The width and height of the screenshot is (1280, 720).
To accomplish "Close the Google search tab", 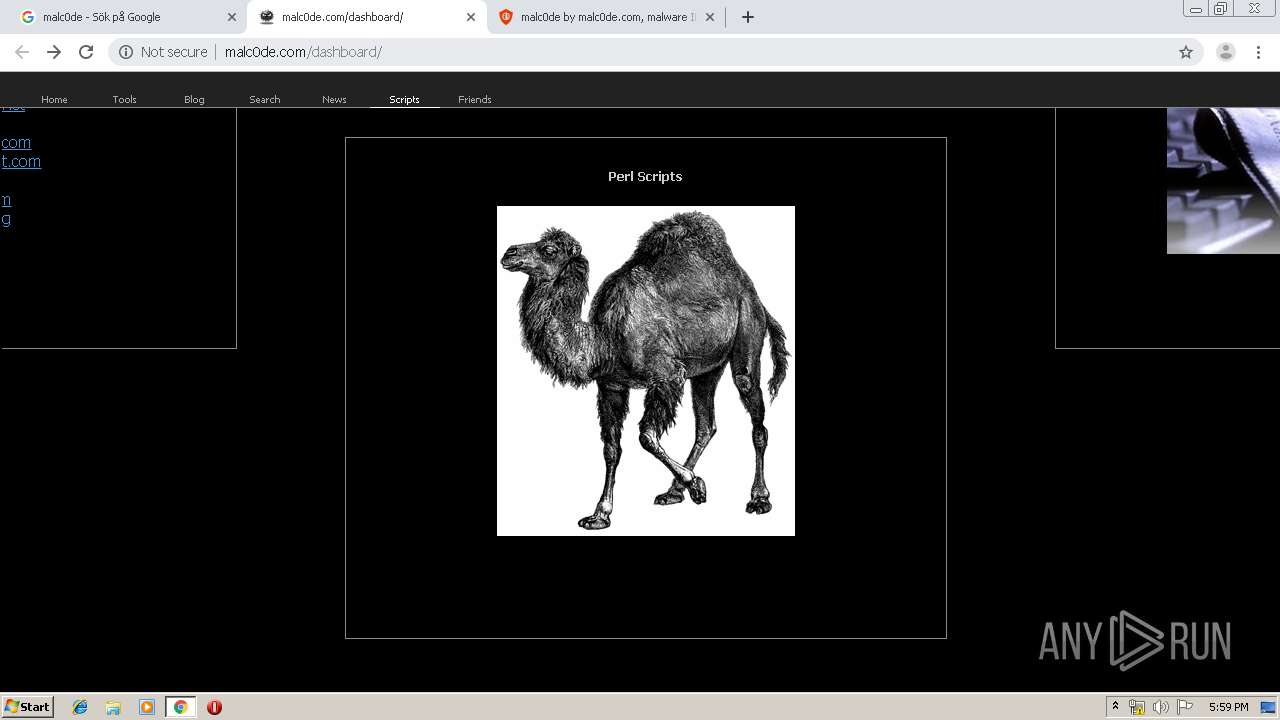I will pos(232,17).
